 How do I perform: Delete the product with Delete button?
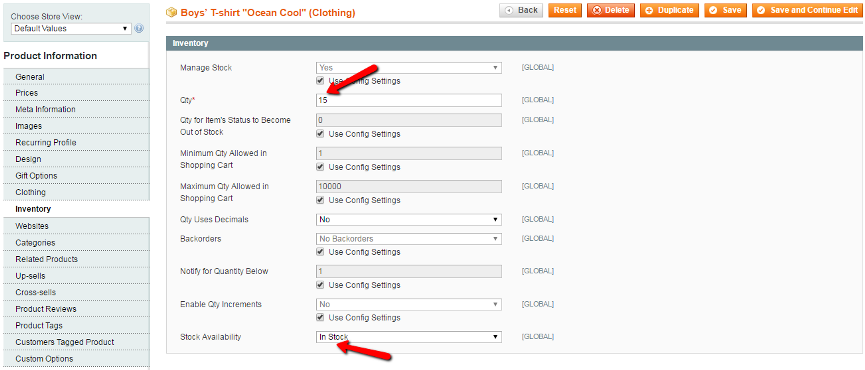611,10
